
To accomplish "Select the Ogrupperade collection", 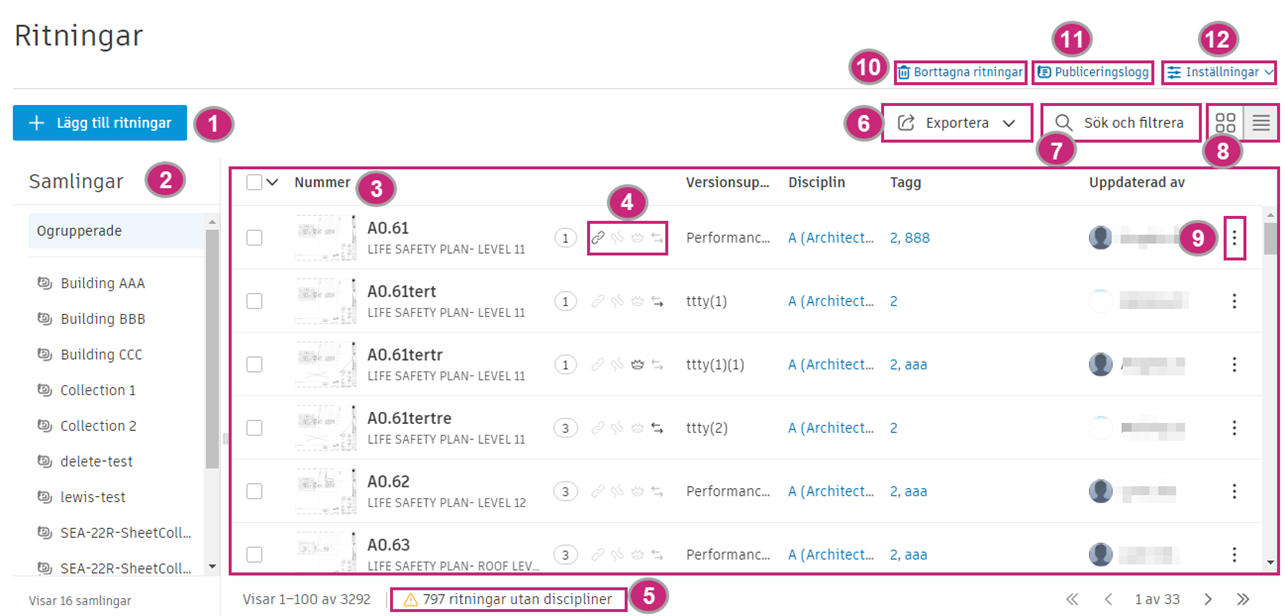I will [79, 231].
